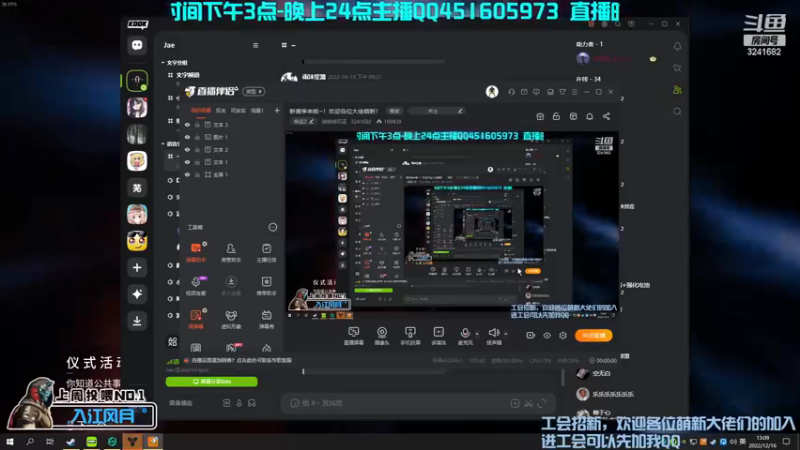Click the bell icon above the stream preview
Screen dimensions: 800x450
589,116
